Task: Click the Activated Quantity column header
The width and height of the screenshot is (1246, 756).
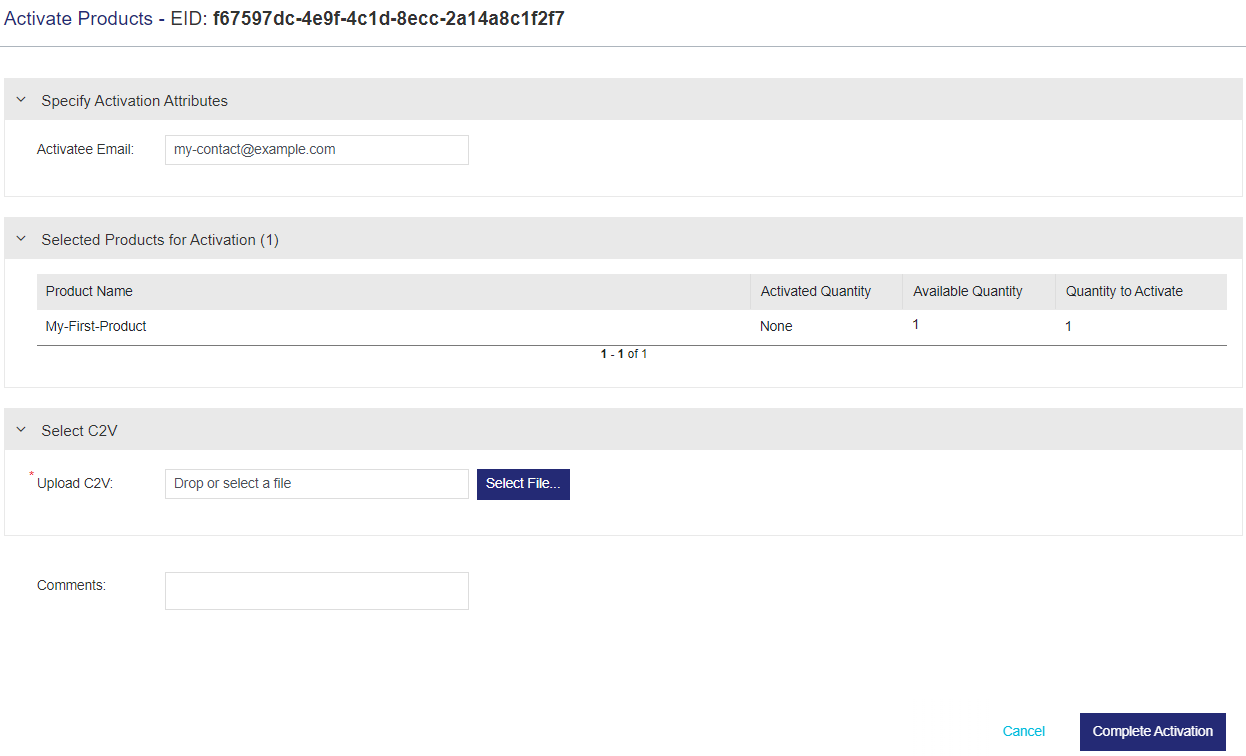Action: 826,292
